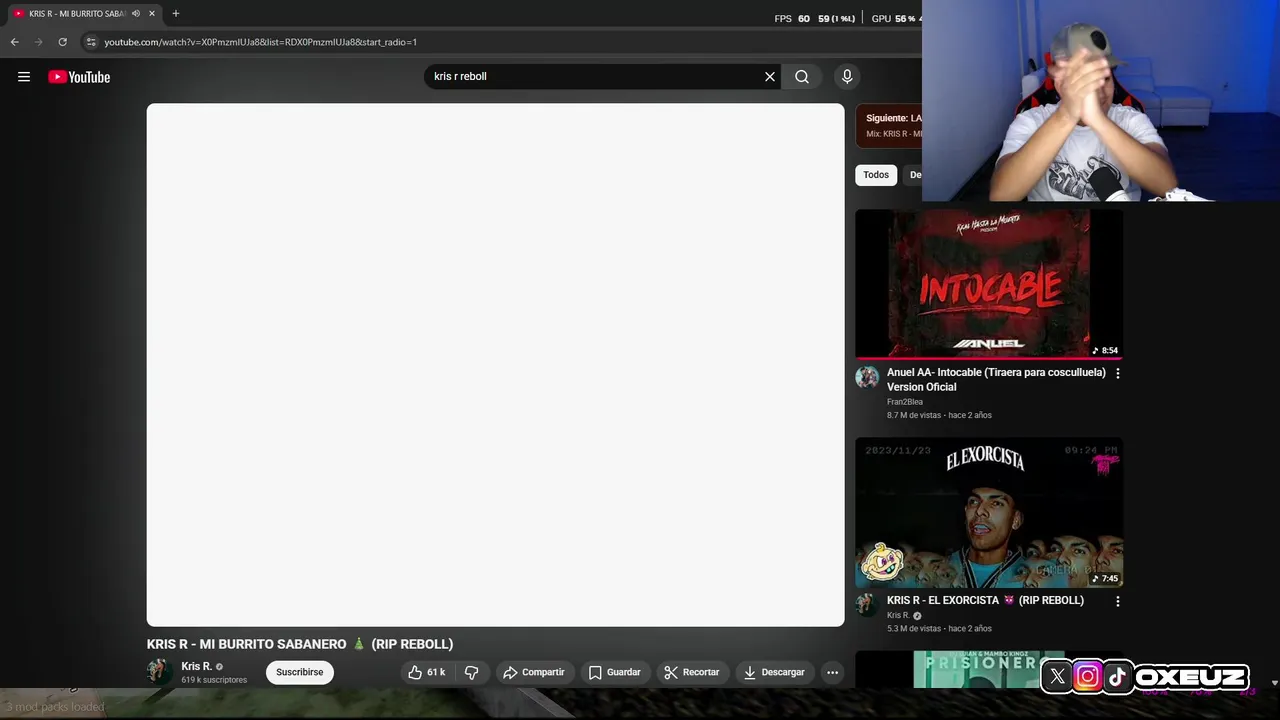Clear the search box with X
This screenshot has height=720, width=1280.
click(x=770, y=77)
